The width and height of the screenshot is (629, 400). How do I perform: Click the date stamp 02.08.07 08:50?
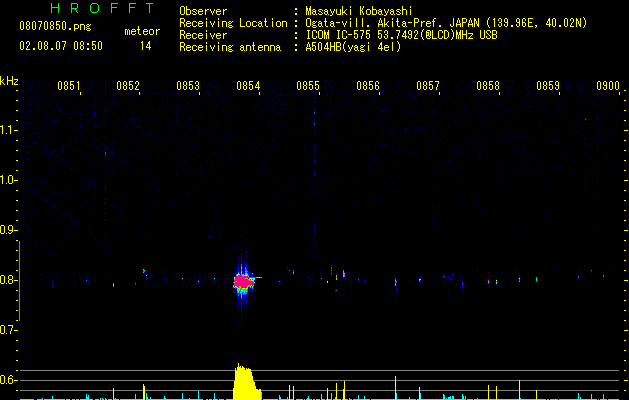(61, 46)
